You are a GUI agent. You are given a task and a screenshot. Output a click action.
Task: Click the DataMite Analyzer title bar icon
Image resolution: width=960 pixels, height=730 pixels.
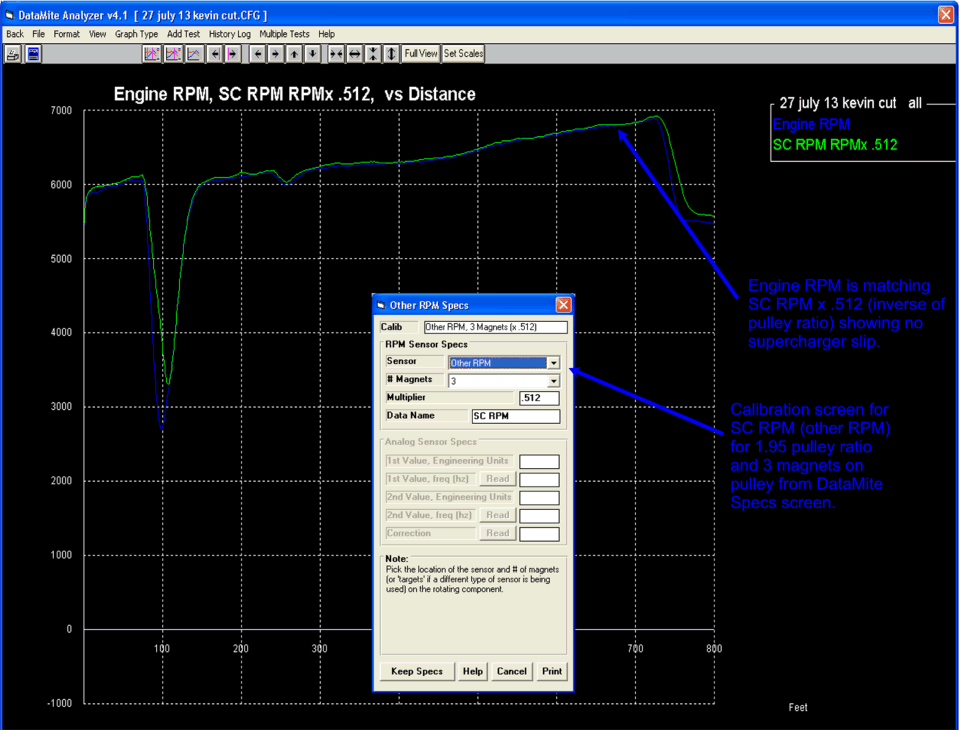tap(9, 15)
